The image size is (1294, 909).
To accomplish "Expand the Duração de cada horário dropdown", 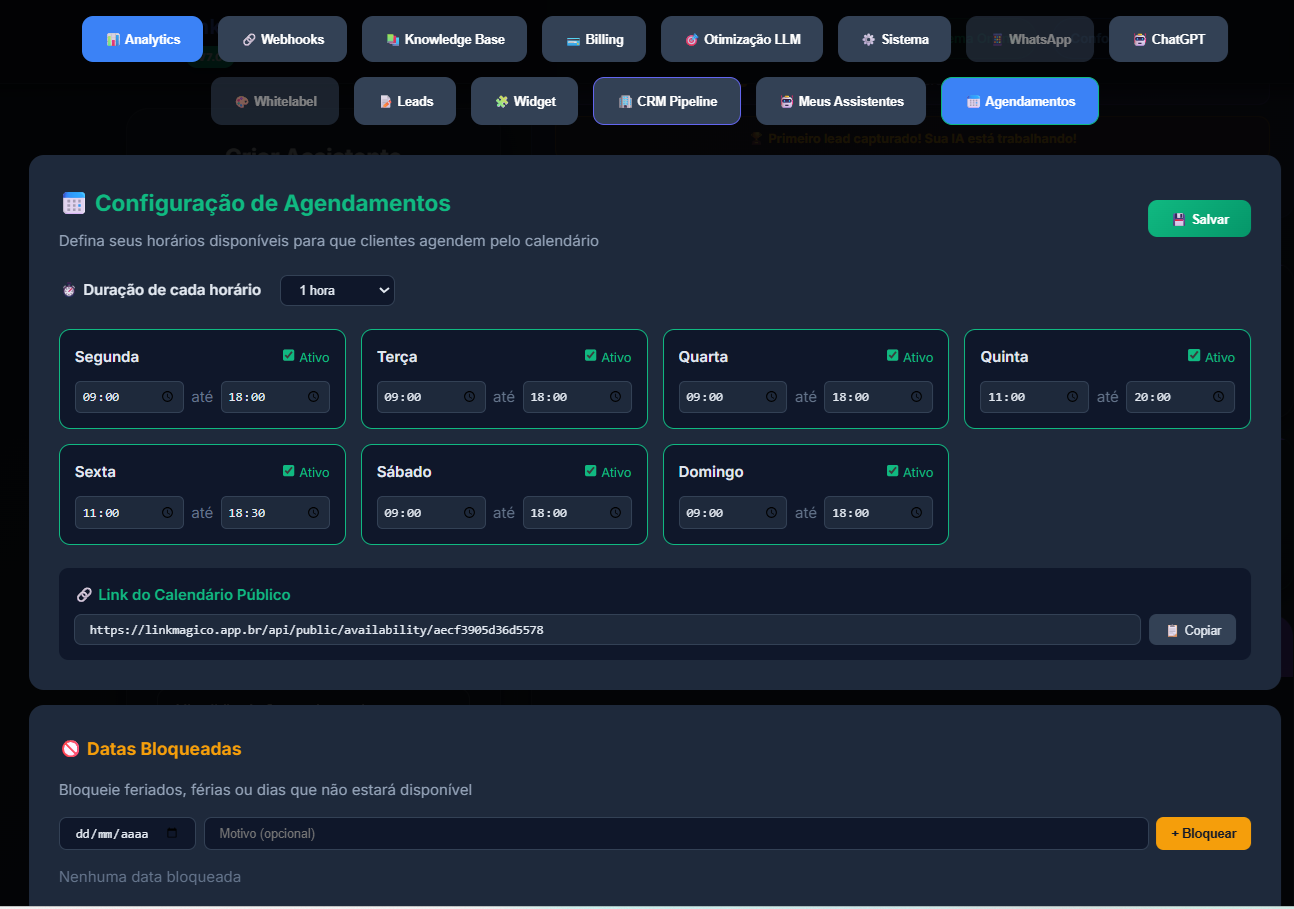I will (x=337, y=290).
